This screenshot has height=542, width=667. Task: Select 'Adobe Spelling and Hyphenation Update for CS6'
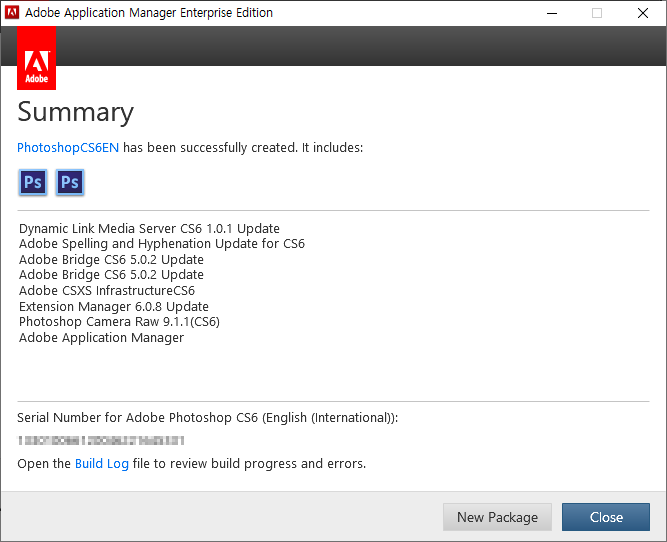pyautogui.click(x=162, y=244)
